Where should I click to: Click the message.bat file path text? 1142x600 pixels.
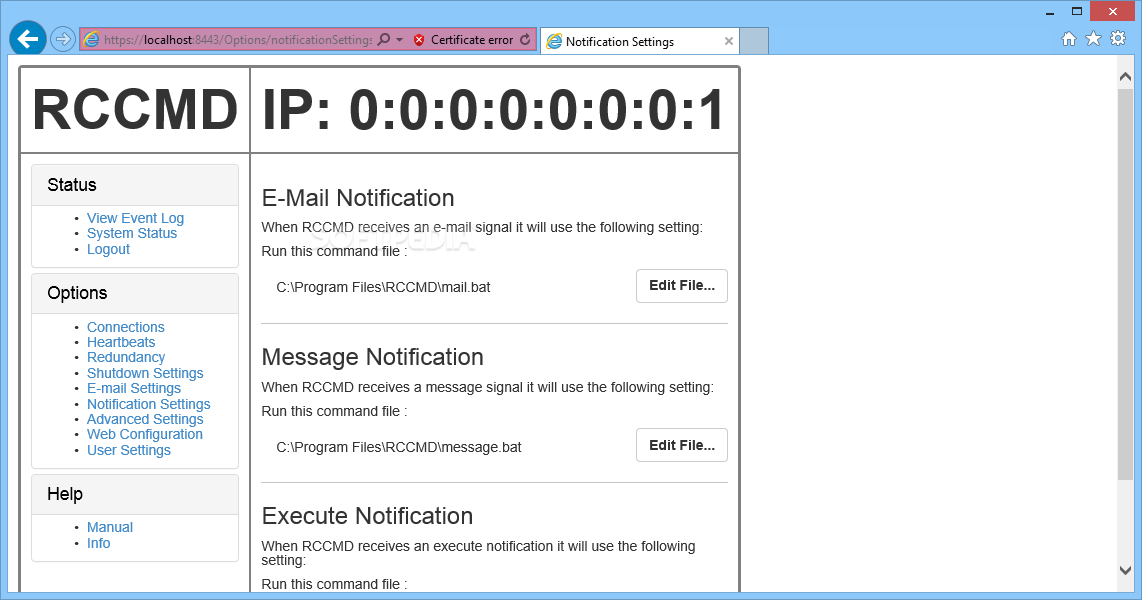[399, 447]
